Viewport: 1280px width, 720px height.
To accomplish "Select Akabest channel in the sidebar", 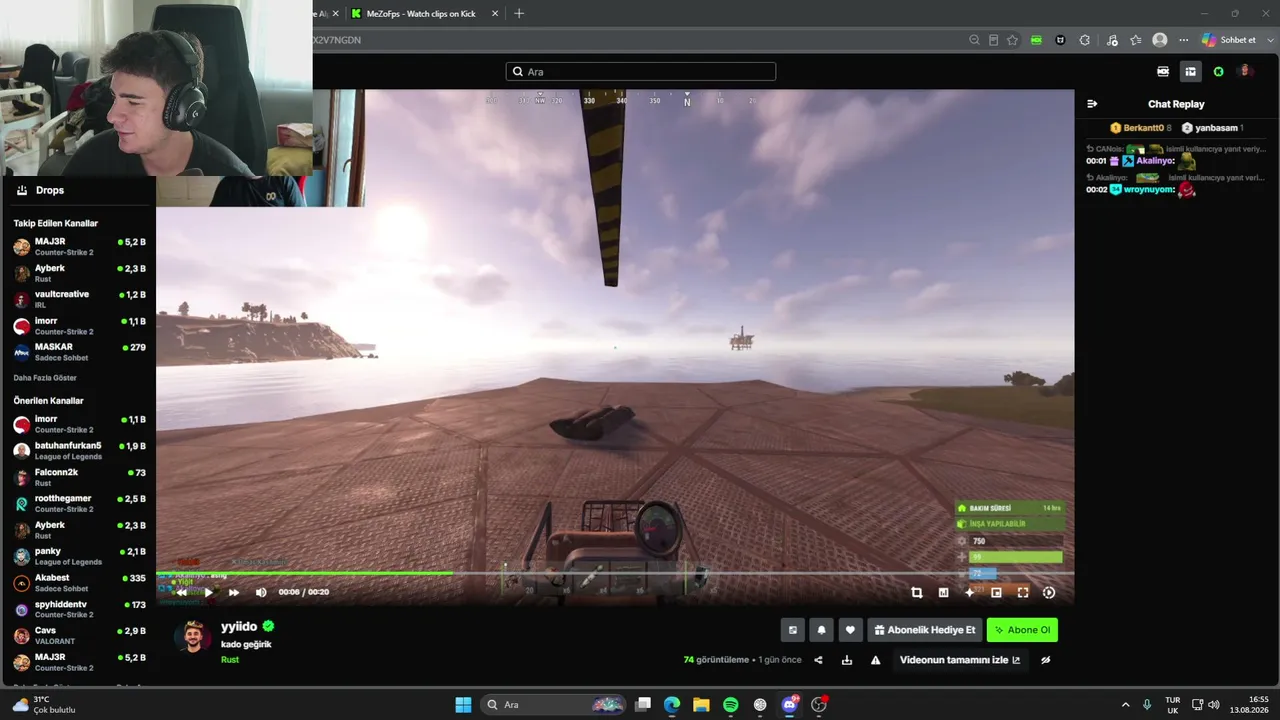I will pyautogui.click(x=78, y=582).
